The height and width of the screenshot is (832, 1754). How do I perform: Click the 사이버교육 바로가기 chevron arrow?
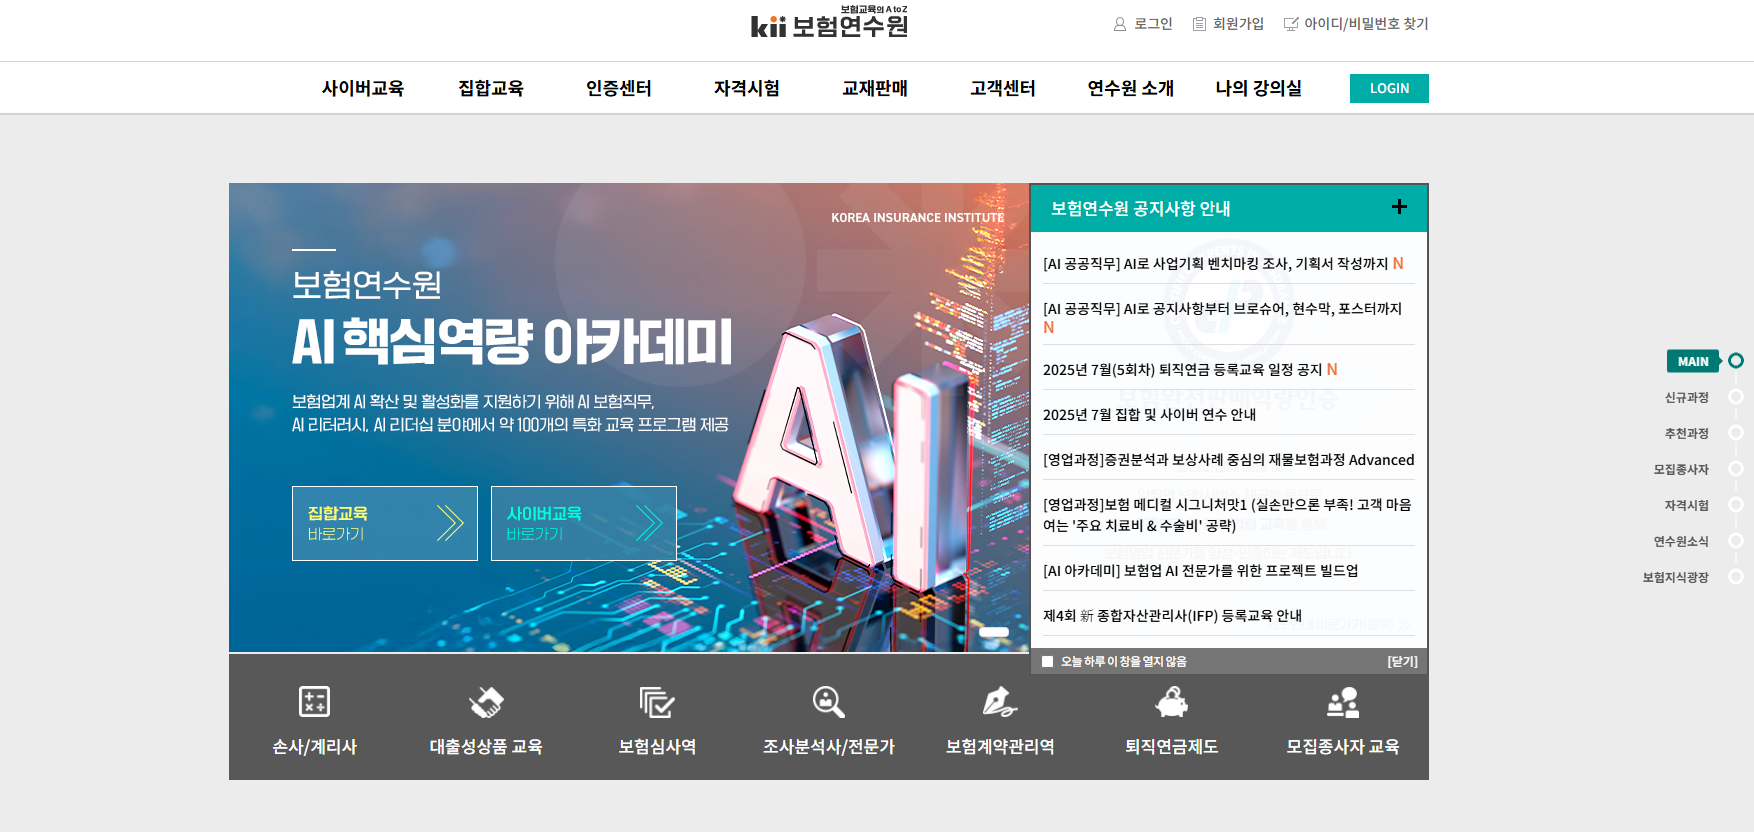[649, 523]
